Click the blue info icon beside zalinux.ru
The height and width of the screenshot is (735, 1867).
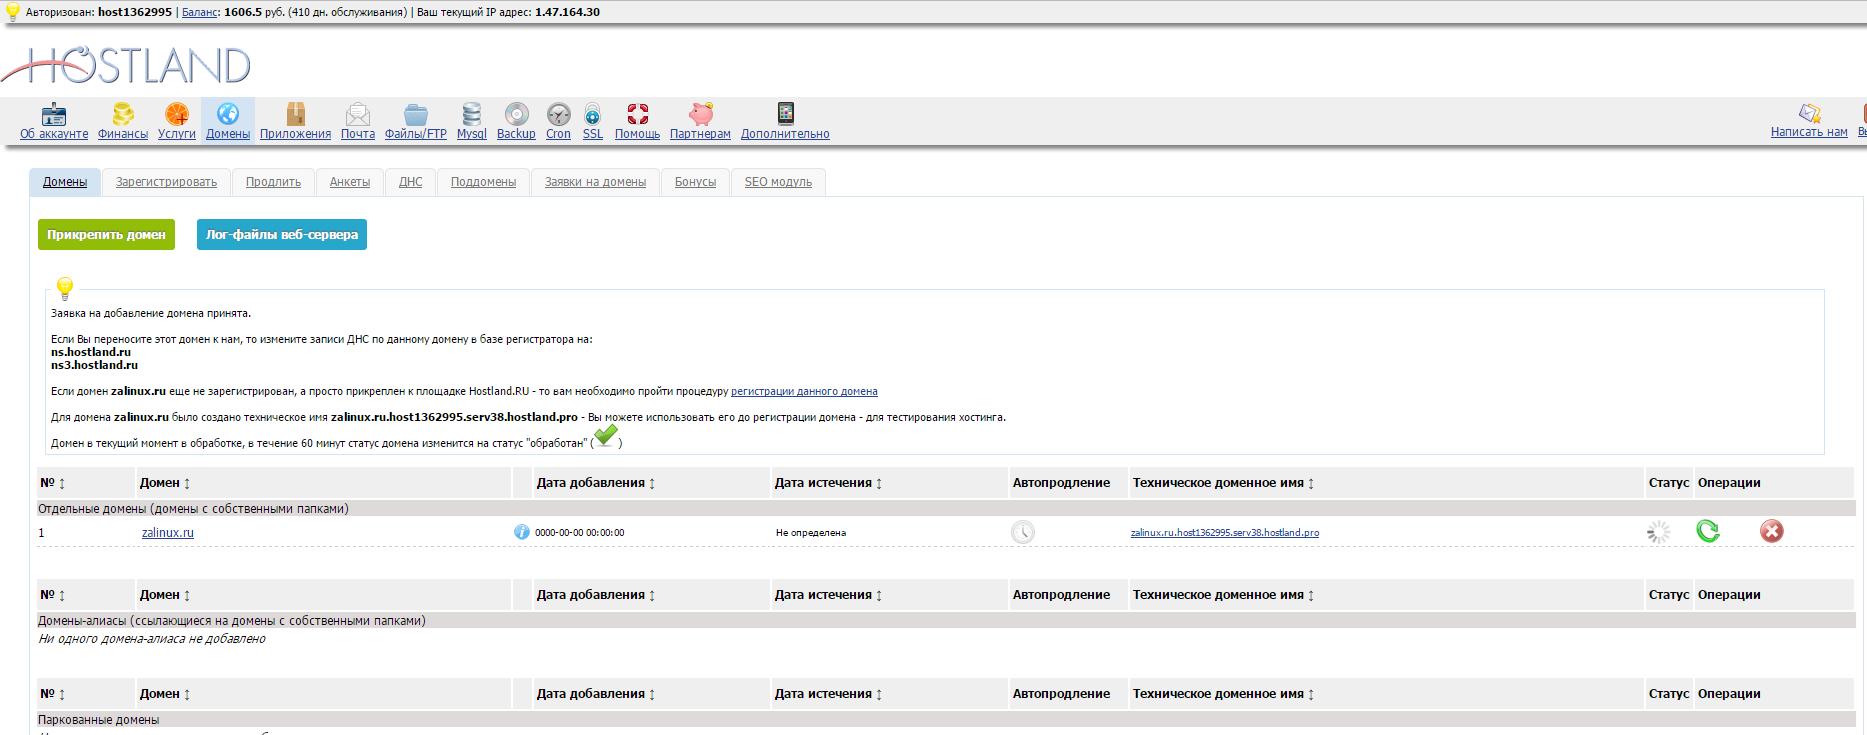tap(521, 532)
